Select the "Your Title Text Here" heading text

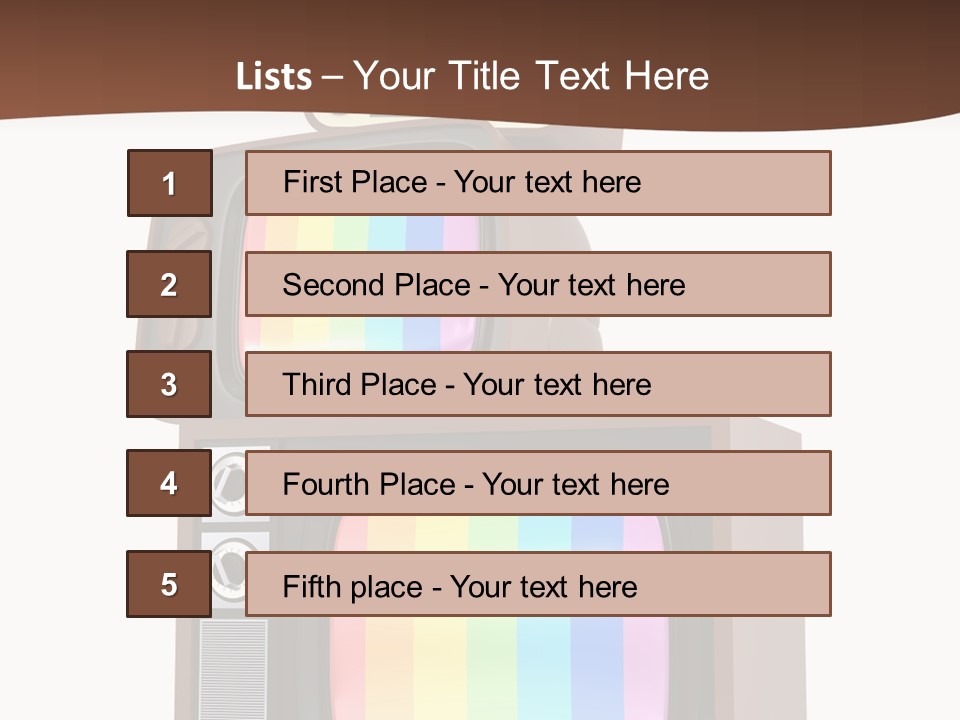(x=531, y=77)
